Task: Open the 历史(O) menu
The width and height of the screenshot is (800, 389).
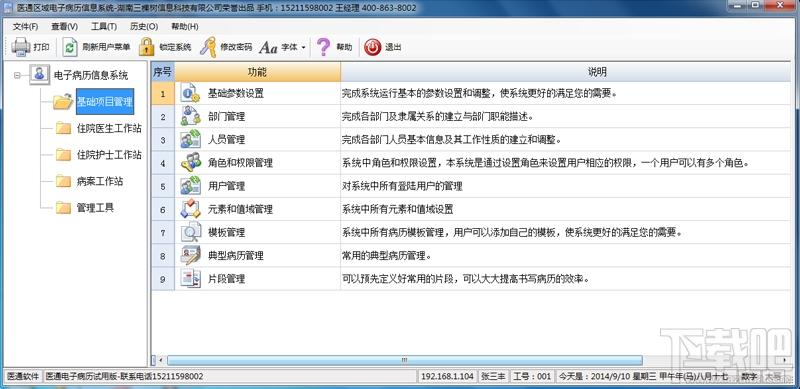Action: click(144, 27)
